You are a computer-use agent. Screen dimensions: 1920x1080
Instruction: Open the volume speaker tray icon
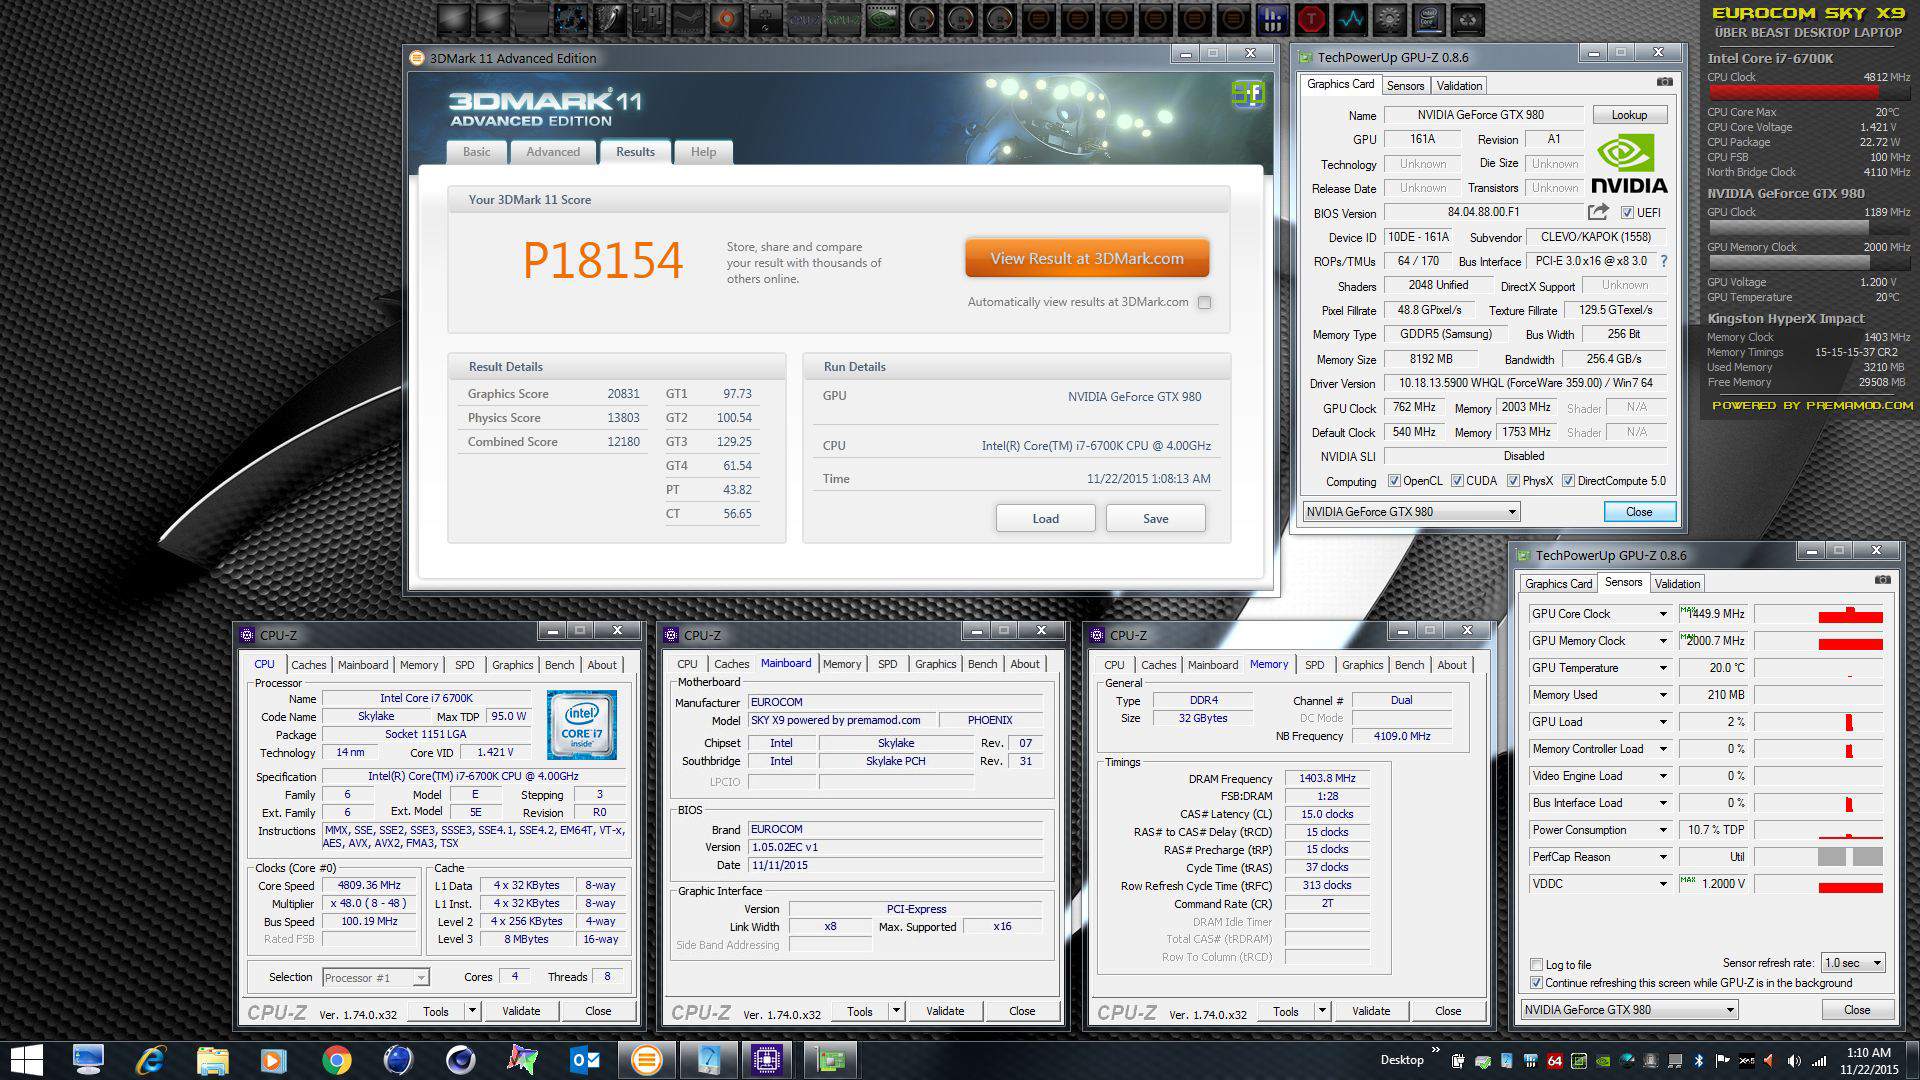pyautogui.click(x=1794, y=1061)
